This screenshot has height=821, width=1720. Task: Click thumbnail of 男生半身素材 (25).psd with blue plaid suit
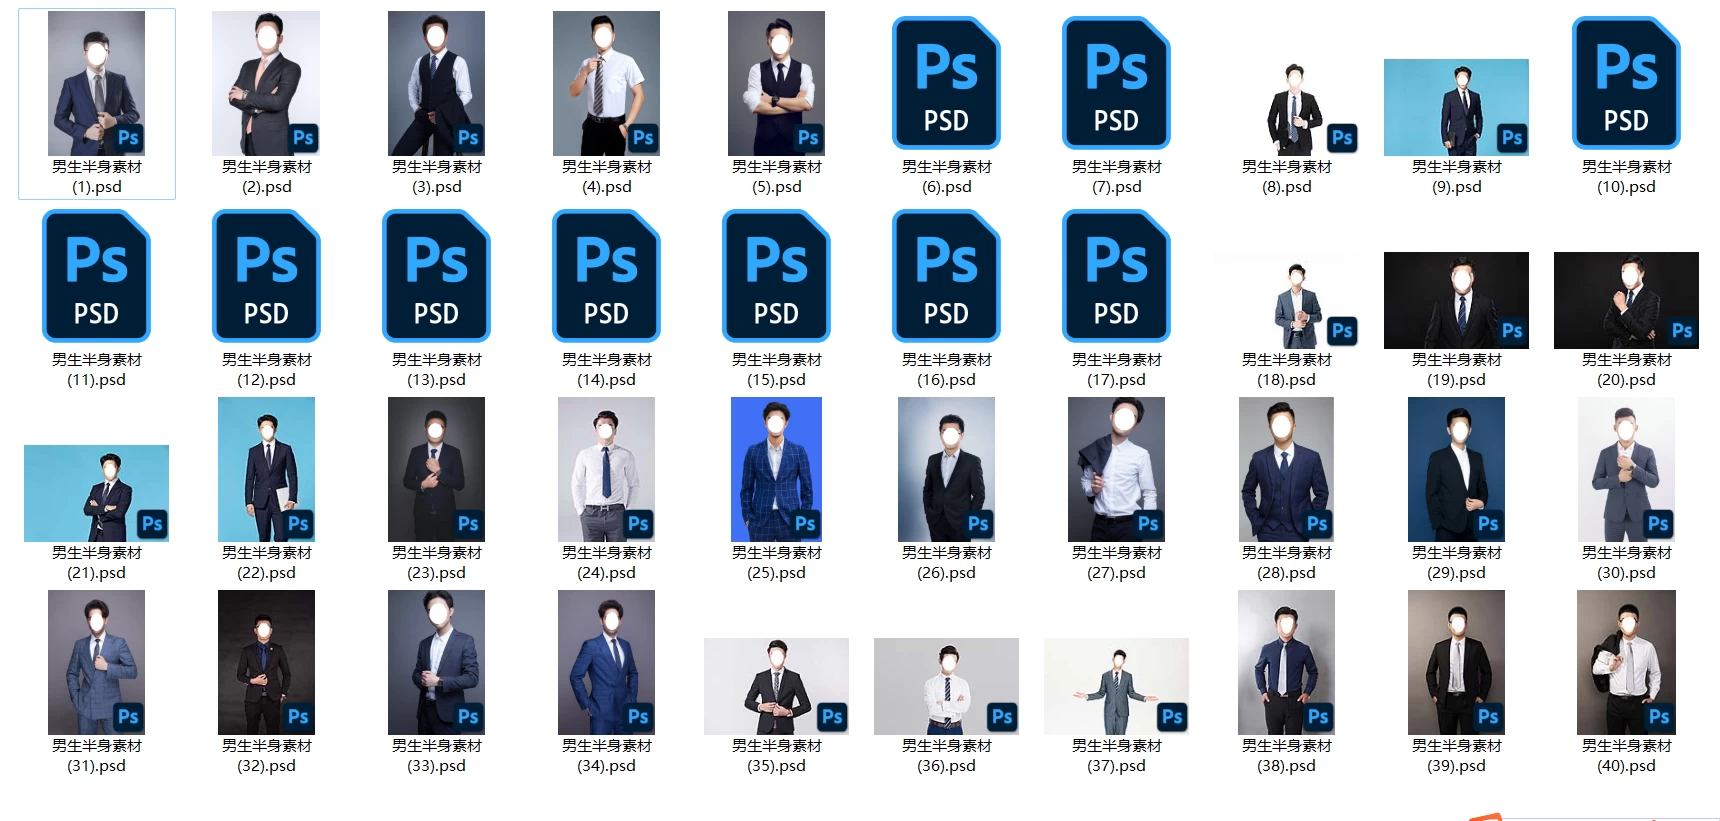coord(776,469)
